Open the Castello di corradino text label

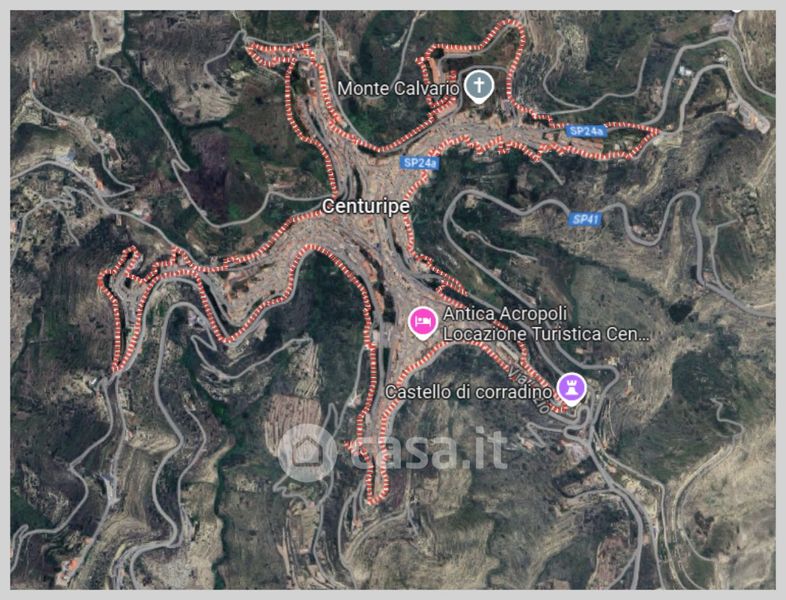(468, 392)
